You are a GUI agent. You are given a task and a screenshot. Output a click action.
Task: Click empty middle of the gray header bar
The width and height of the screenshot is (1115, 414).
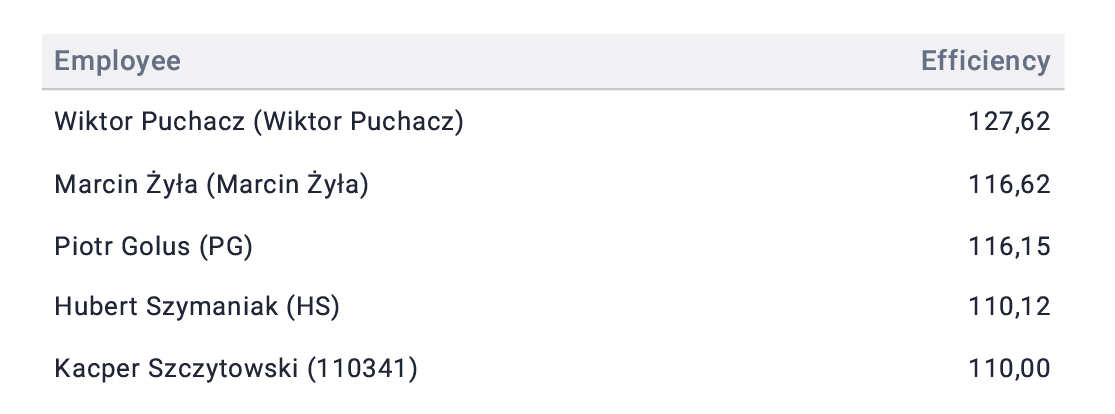point(551,61)
